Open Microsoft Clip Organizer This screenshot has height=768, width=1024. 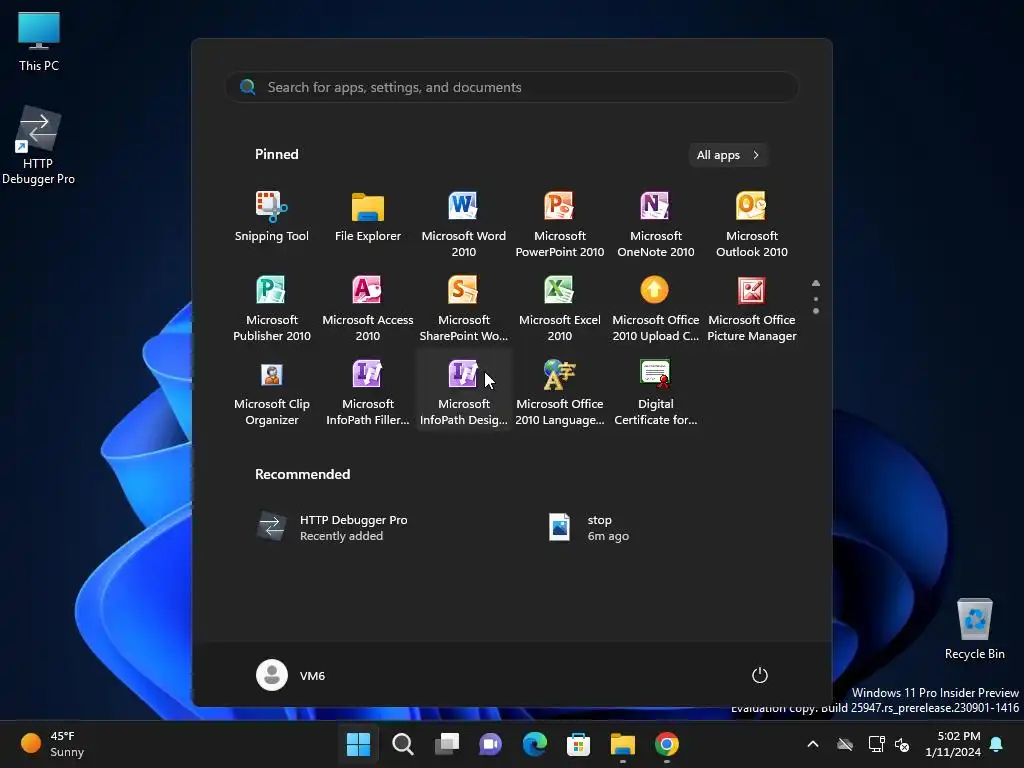272,392
